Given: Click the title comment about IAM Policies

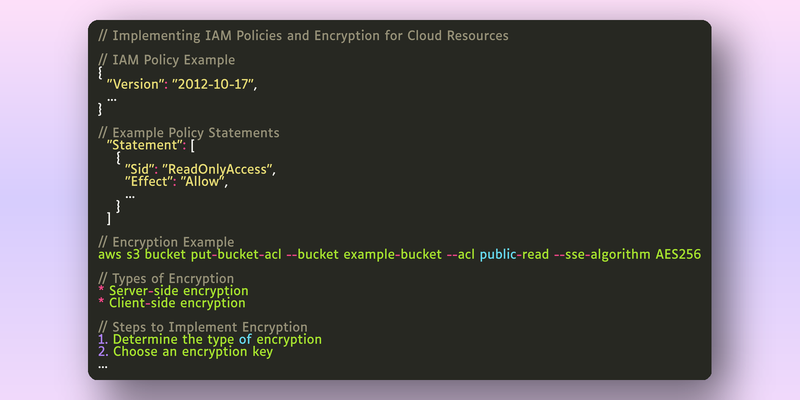Looking at the screenshot, I should pos(303,36).
